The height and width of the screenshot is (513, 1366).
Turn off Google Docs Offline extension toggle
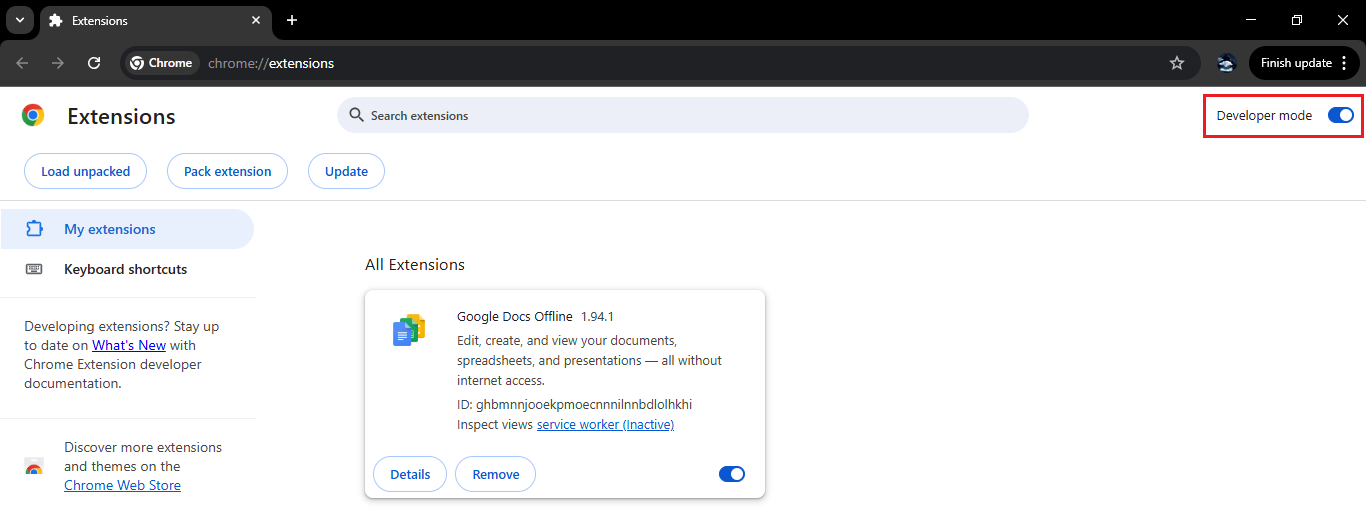coord(732,474)
